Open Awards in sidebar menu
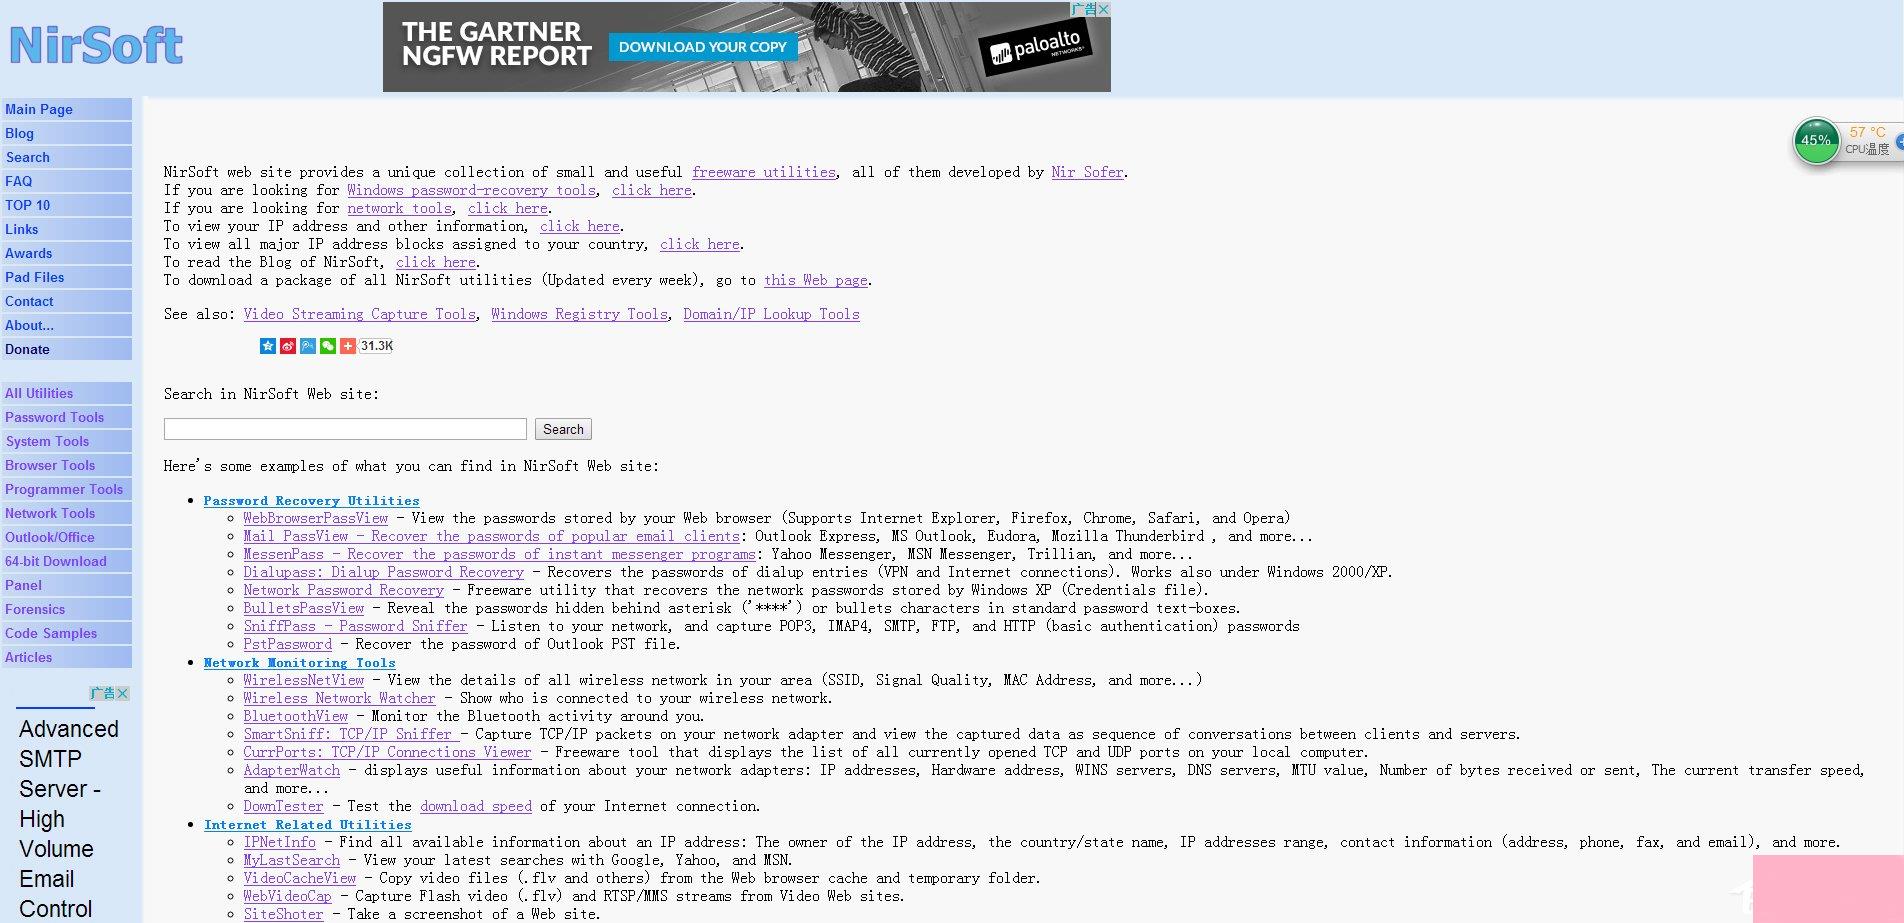Screen dimensions: 1904x923 [67, 253]
